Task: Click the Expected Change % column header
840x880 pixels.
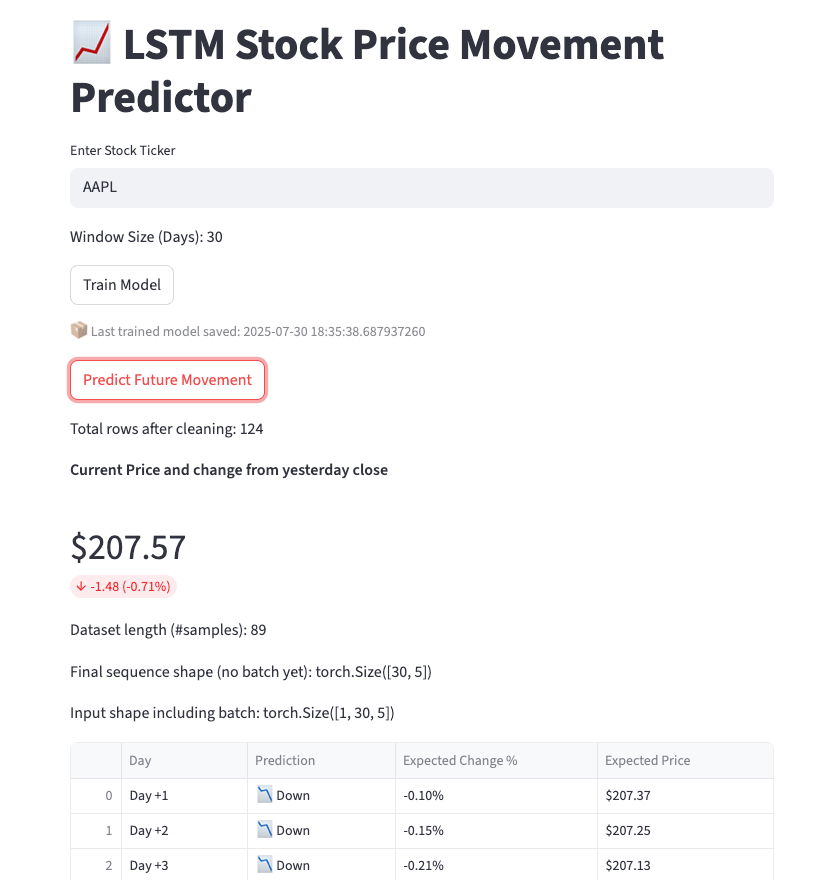Action: coord(460,760)
